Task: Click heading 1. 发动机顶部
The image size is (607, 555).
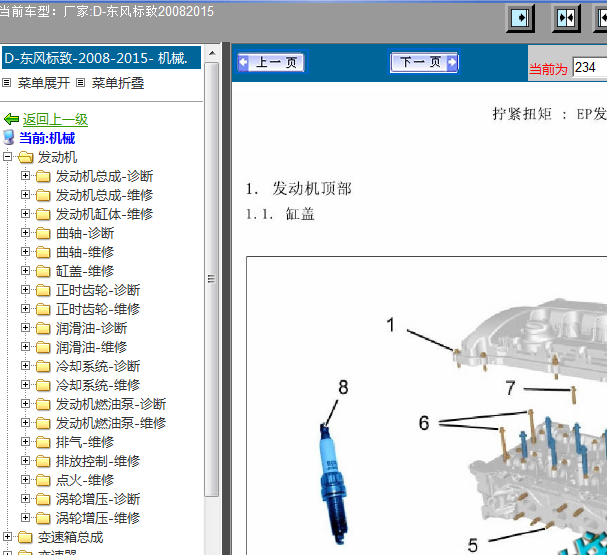Action: pyautogui.click(x=298, y=189)
